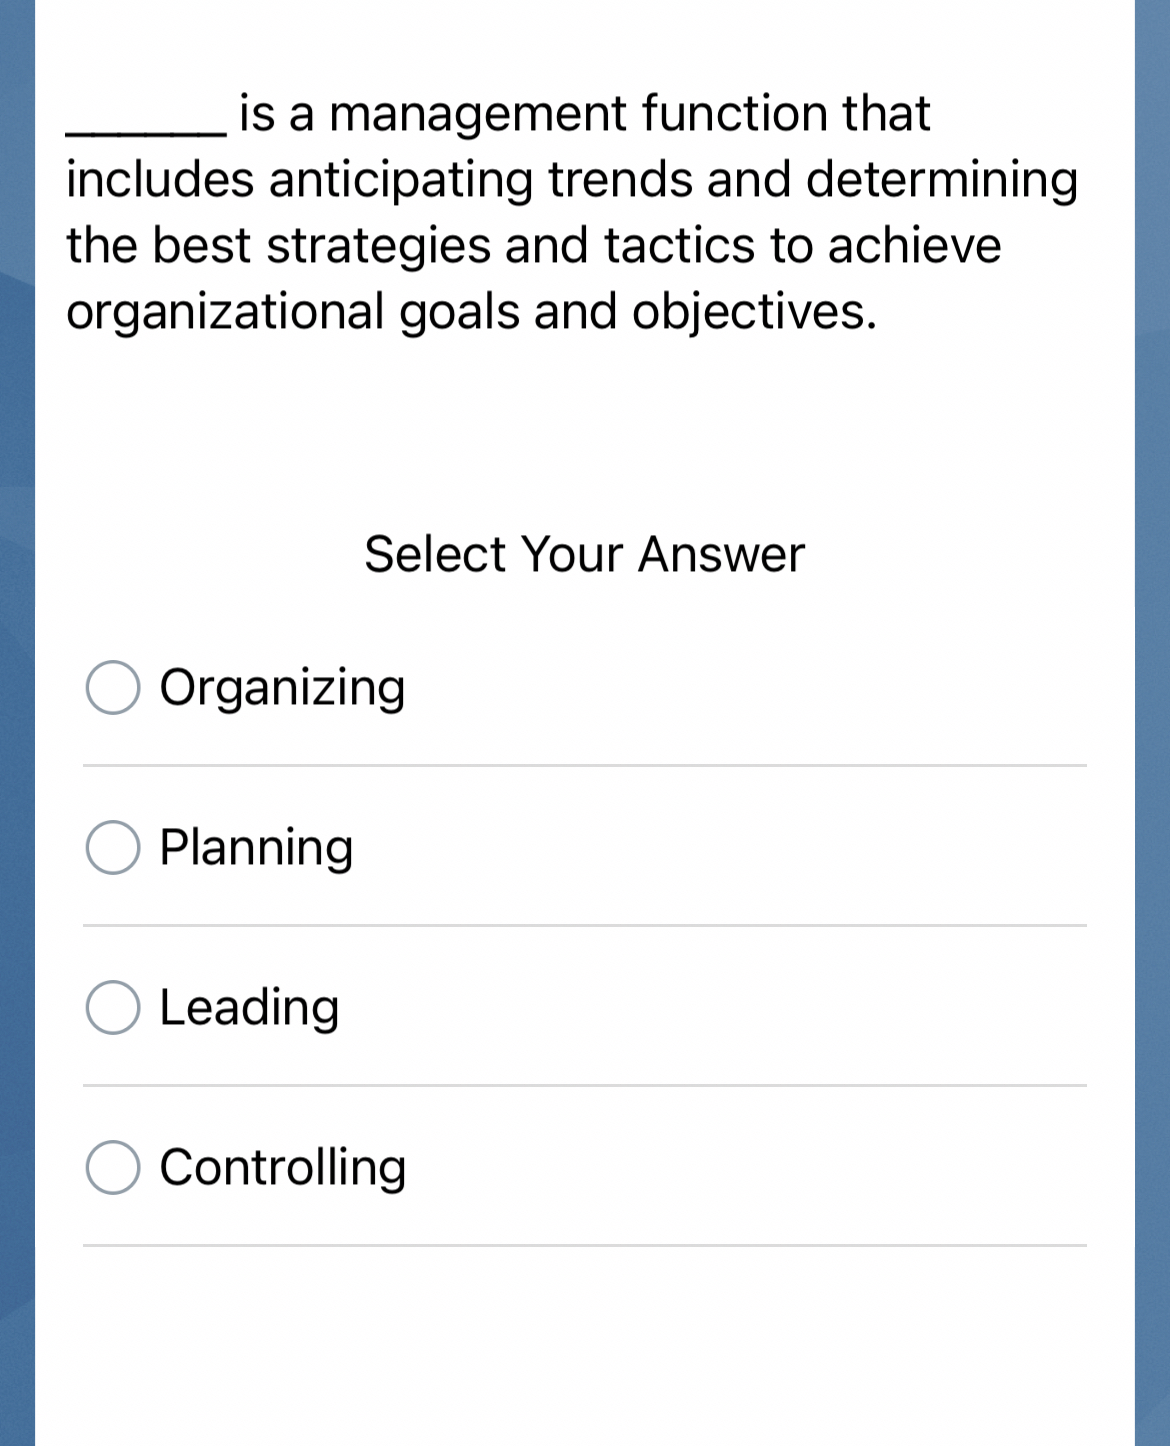Image resolution: width=1170 pixels, height=1446 pixels.
Task: Select the Leading radio button
Action: coord(114,1008)
